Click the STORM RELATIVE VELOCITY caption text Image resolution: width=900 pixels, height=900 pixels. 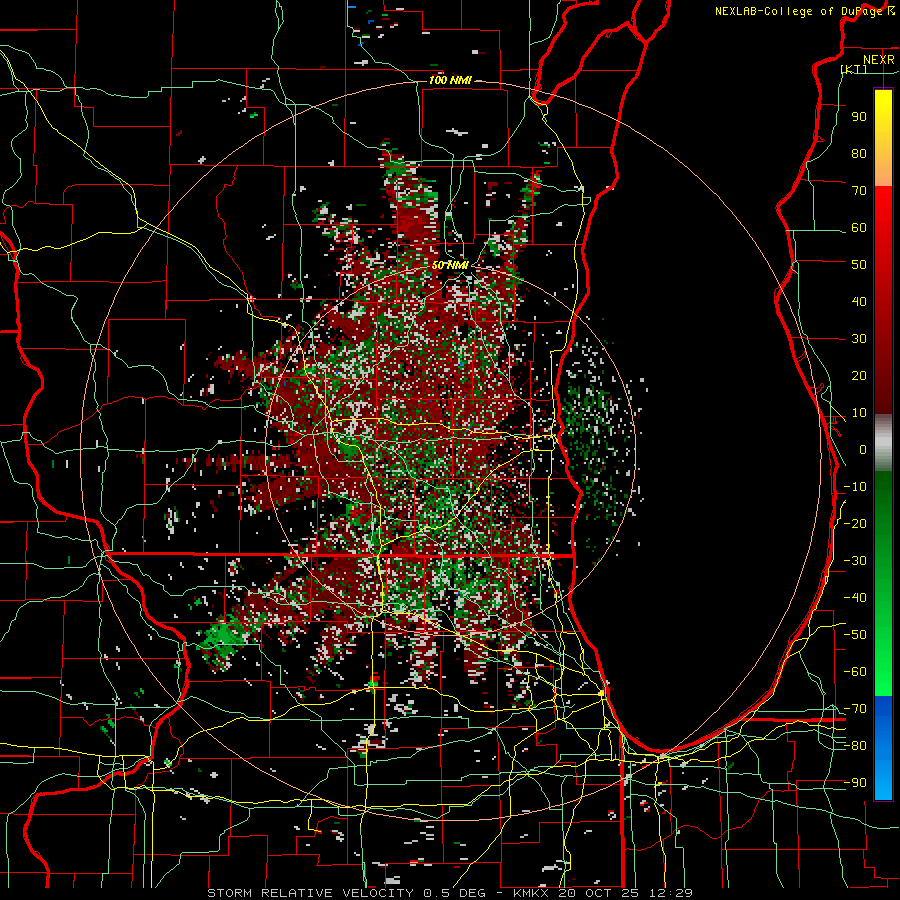tap(310, 893)
